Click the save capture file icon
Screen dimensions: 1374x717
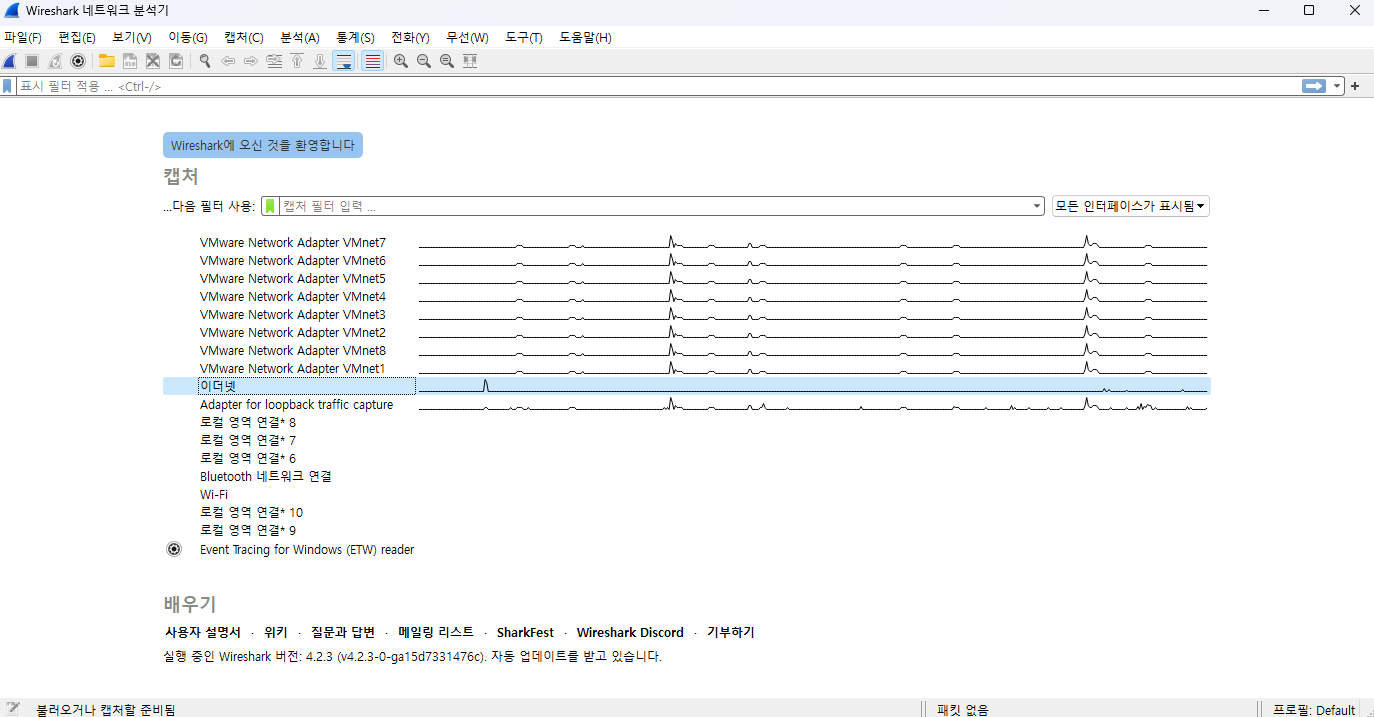tap(130, 61)
